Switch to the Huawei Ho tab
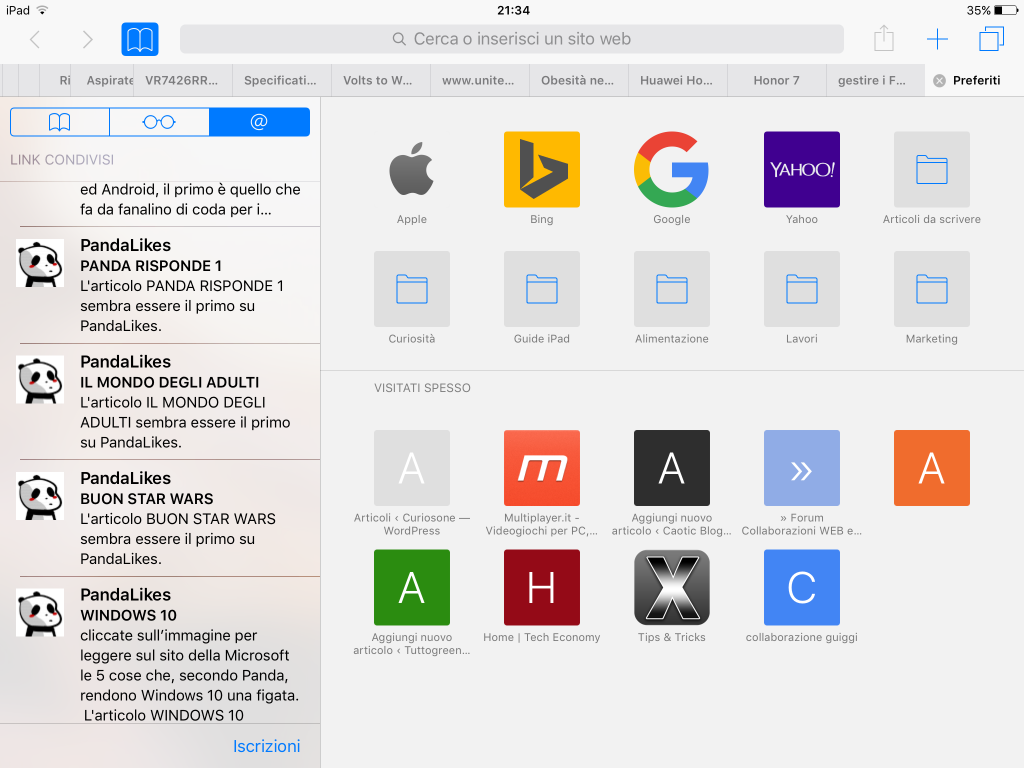This screenshot has width=1024, height=768. tap(676, 80)
